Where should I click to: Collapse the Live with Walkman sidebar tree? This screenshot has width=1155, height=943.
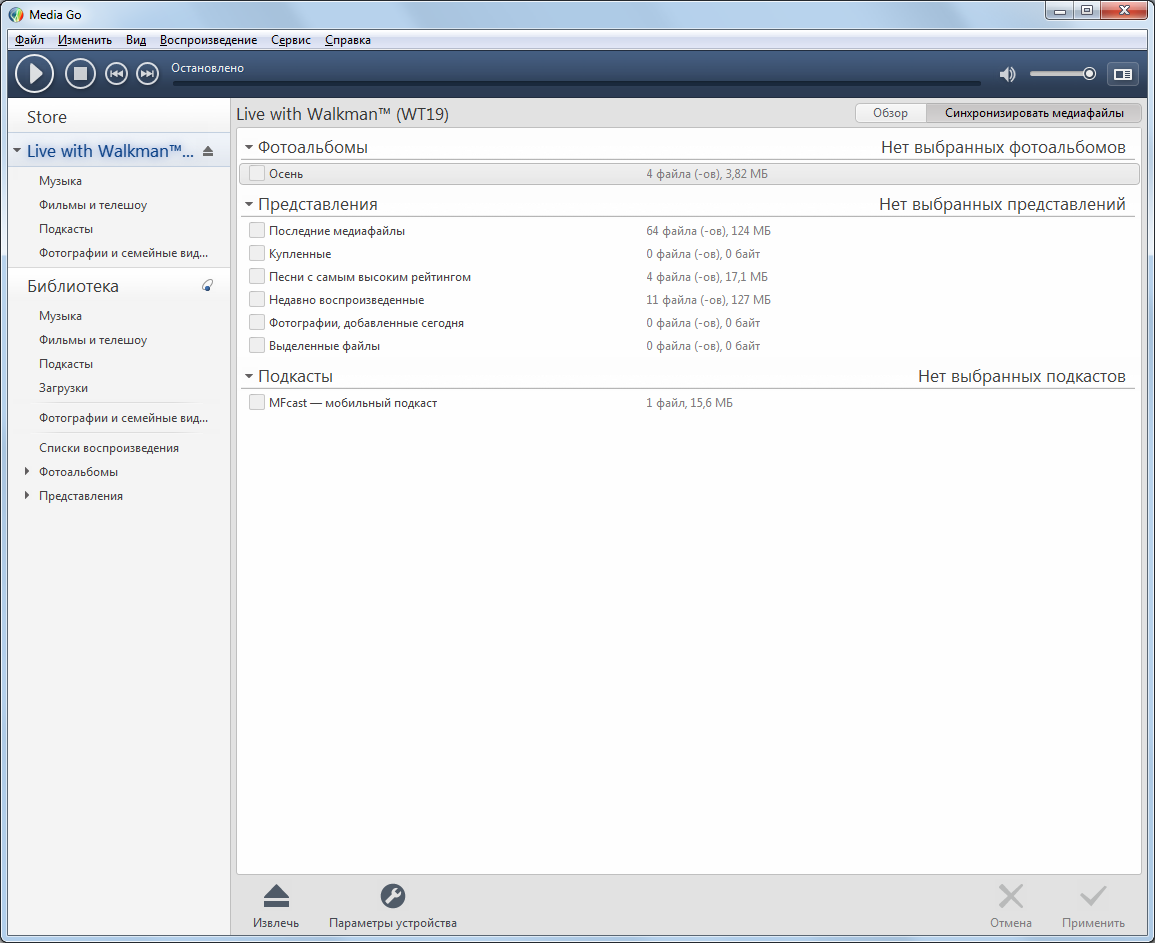17,151
